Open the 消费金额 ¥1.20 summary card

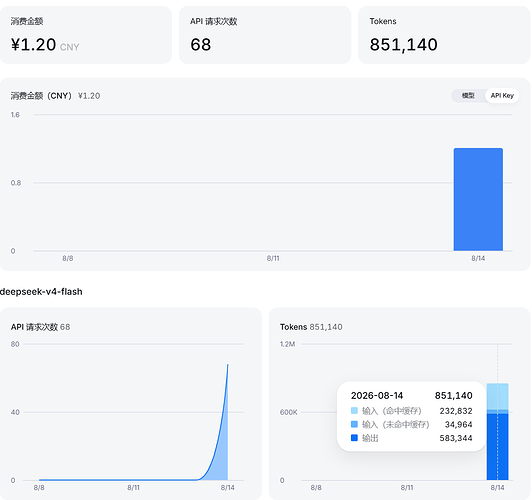point(86,35)
